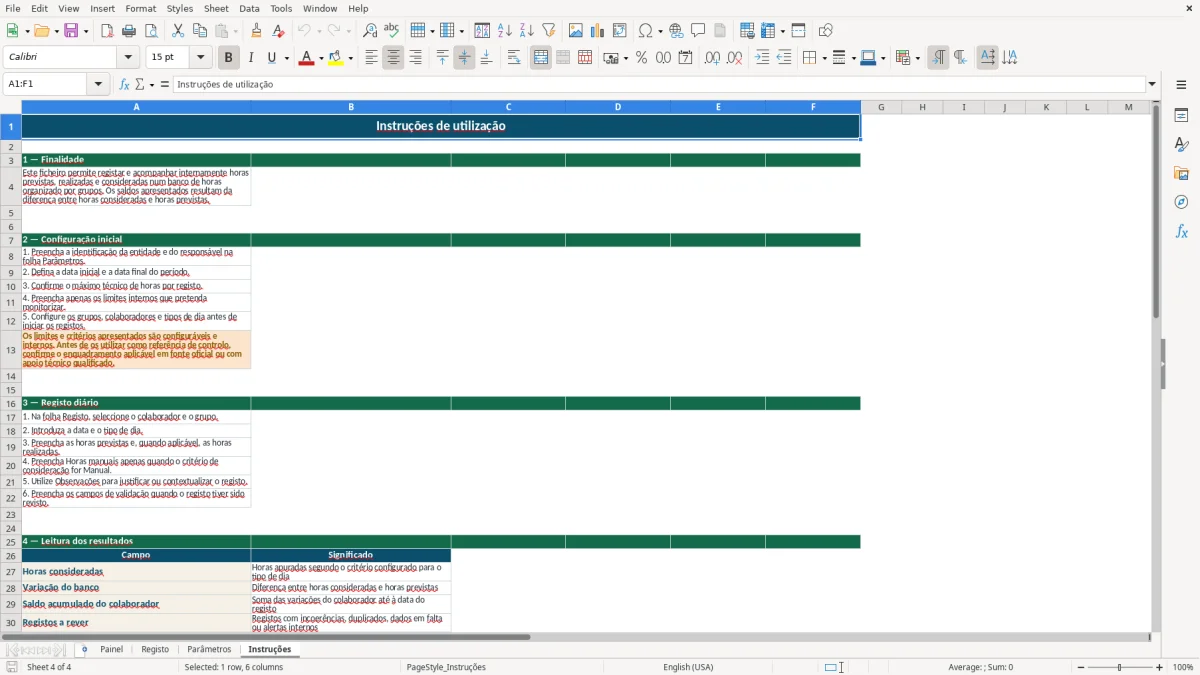Switch to the Painel sheet tab
Viewport: 1200px width, 675px height.
111,649
